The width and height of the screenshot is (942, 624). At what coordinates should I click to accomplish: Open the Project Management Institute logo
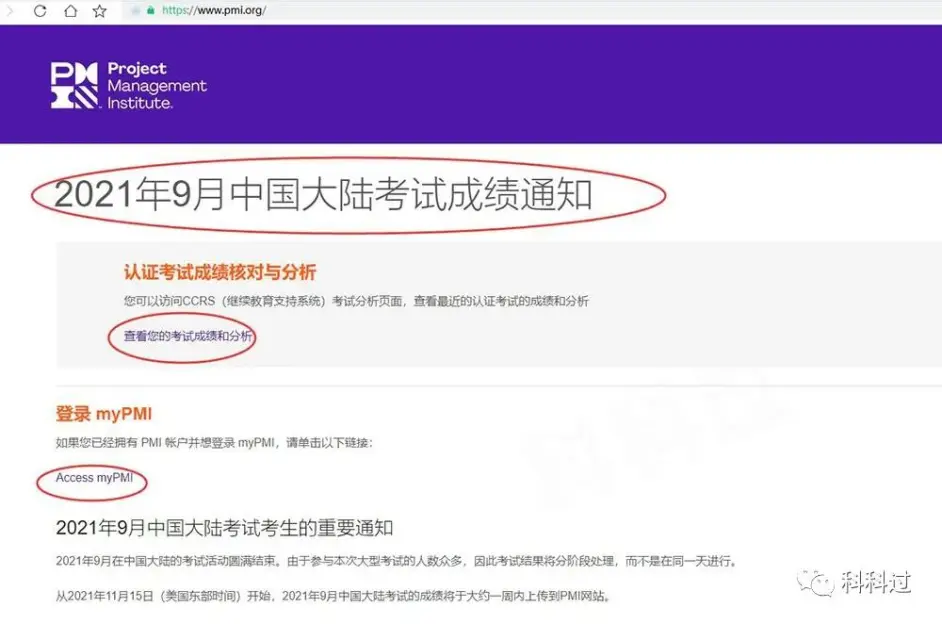coord(129,85)
